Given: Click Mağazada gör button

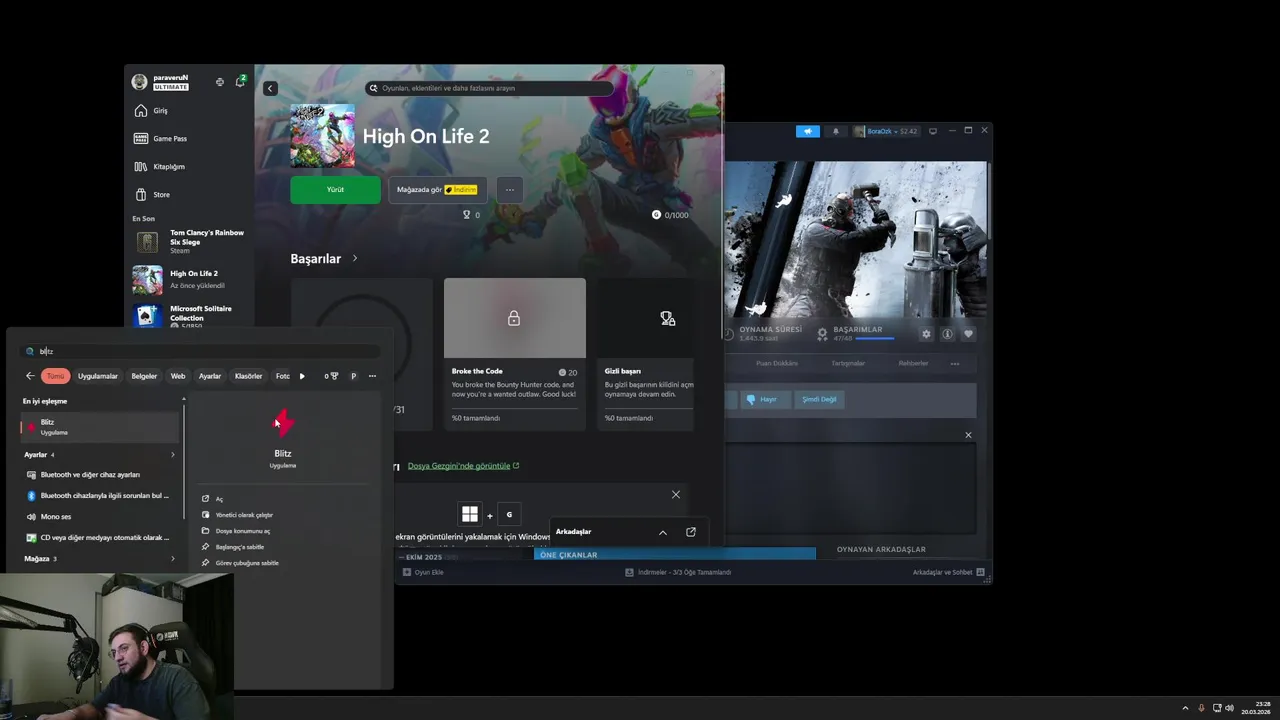Looking at the screenshot, I should pyautogui.click(x=437, y=190).
